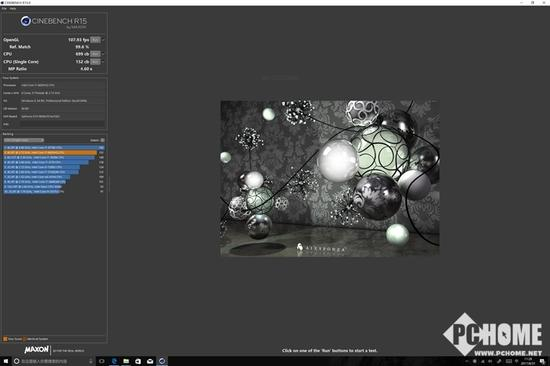Run the CPU (Single Core) test
550x366 pixels.
click(x=95, y=62)
